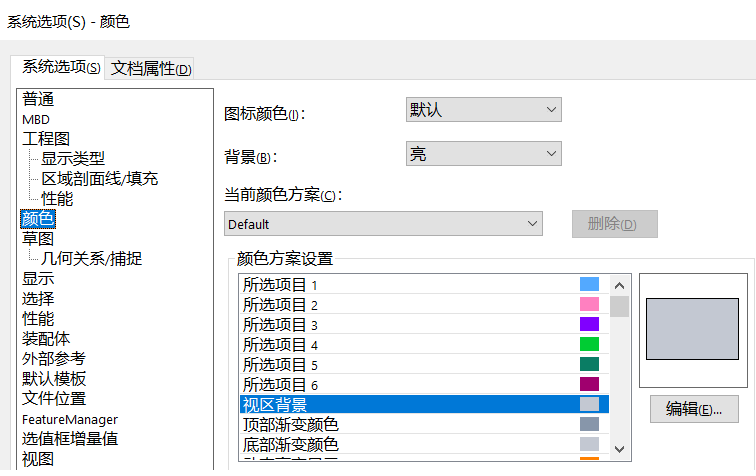This screenshot has height=476, width=756.
Task: Open 工程图 in the options tree
Action: [46, 139]
